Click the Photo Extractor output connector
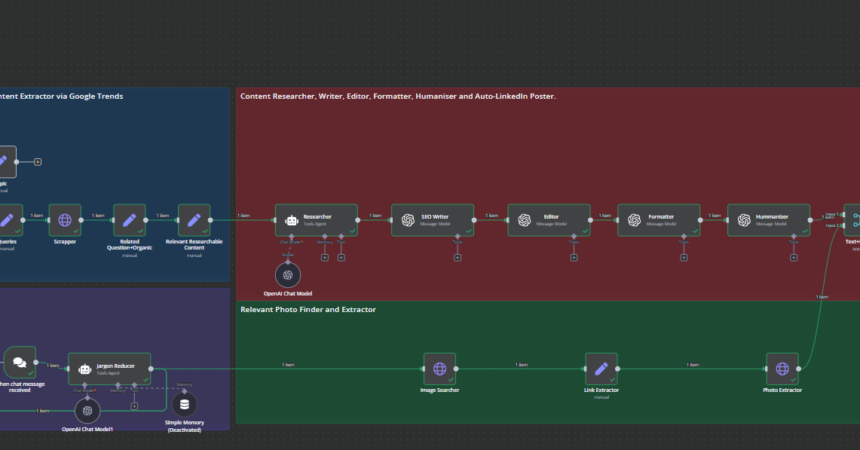The height and width of the screenshot is (450, 860). (799, 369)
